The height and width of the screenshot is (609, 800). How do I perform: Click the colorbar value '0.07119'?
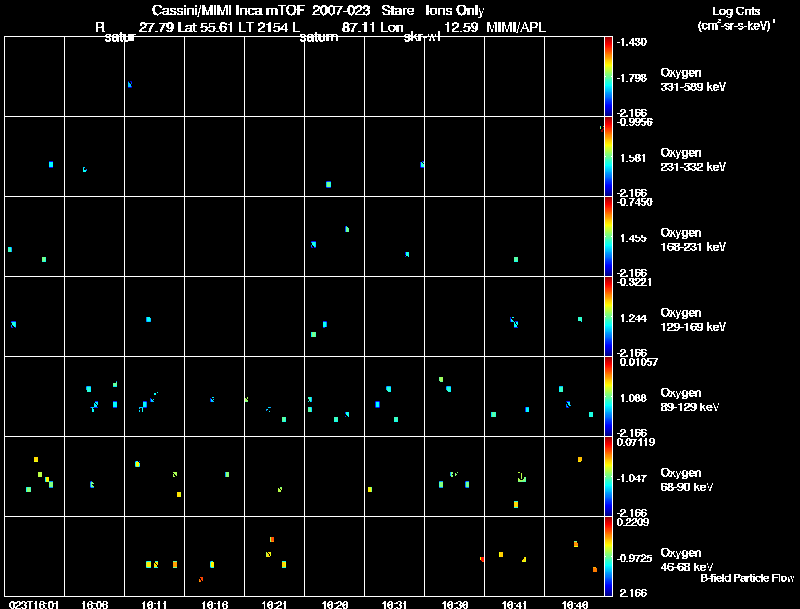click(636, 442)
